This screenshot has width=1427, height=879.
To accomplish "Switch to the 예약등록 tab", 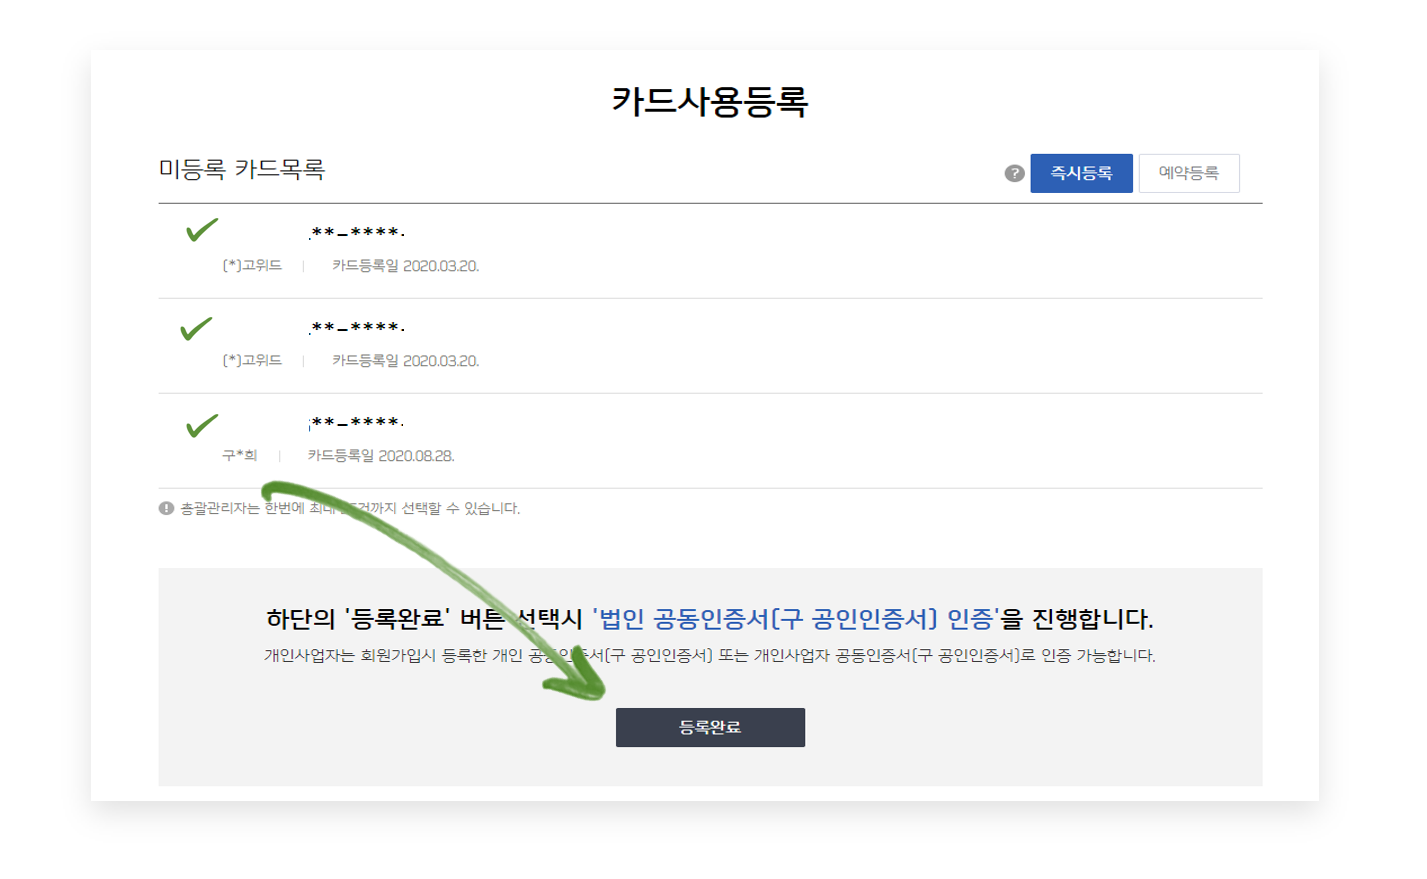I will click(x=1189, y=173).
